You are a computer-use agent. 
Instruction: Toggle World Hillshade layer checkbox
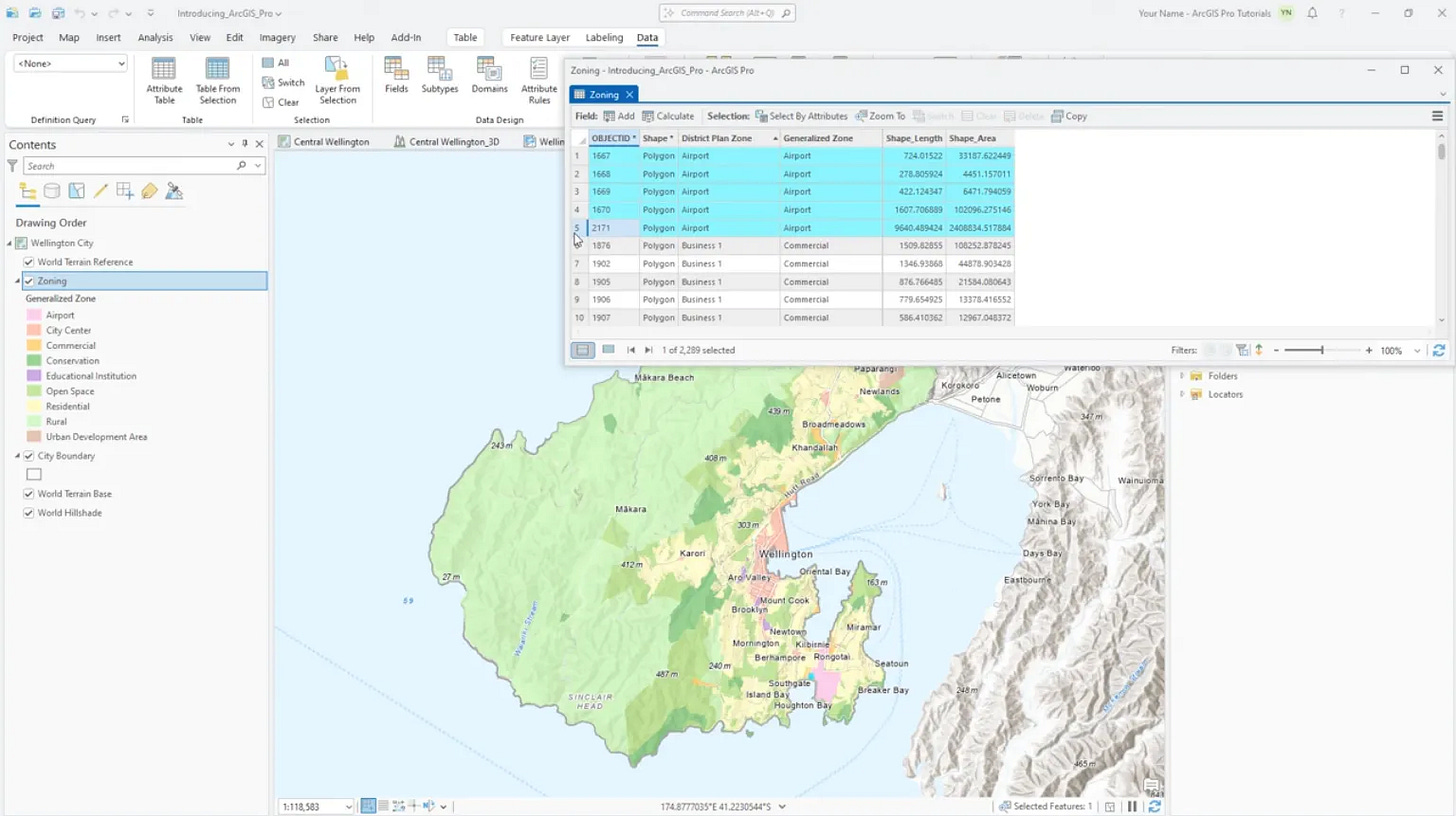[x=29, y=513]
